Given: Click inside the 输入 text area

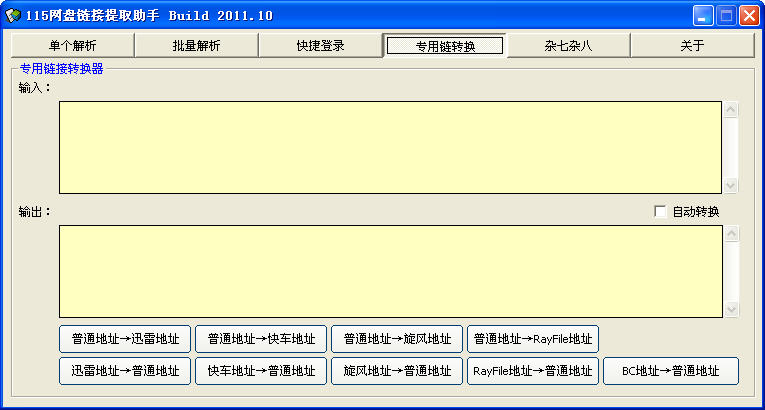Looking at the screenshot, I should point(390,147).
